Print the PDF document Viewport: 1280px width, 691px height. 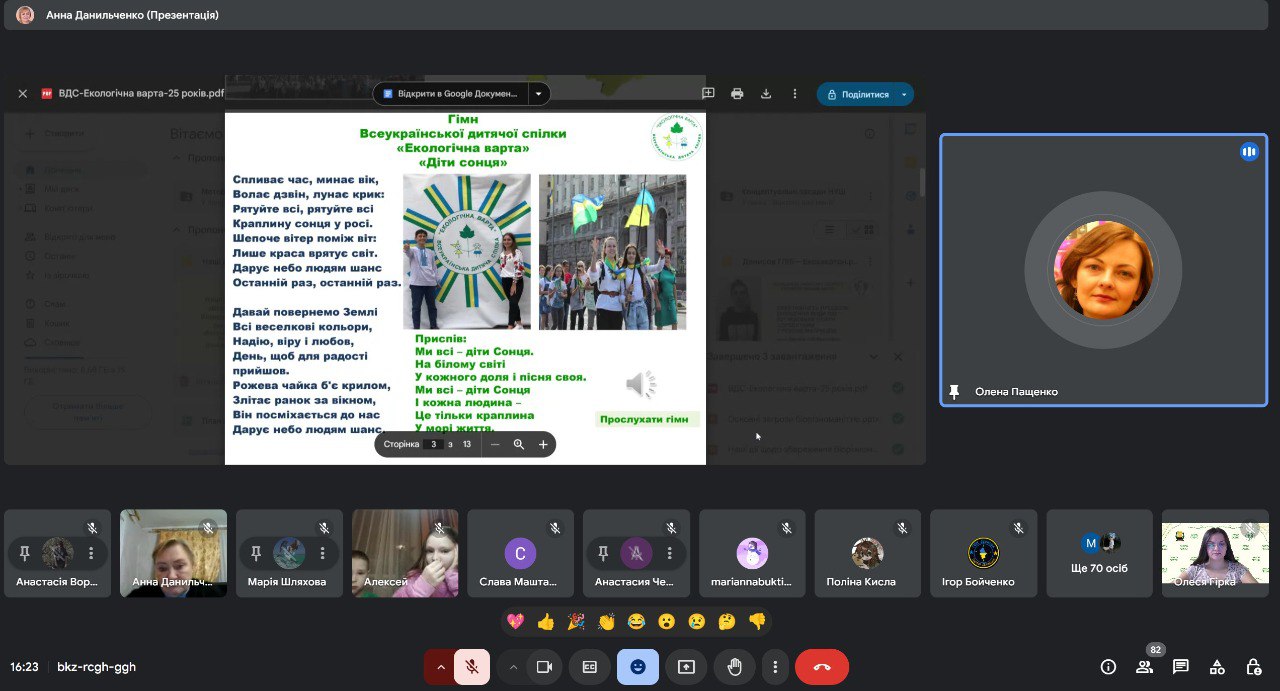click(x=737, y=94)
